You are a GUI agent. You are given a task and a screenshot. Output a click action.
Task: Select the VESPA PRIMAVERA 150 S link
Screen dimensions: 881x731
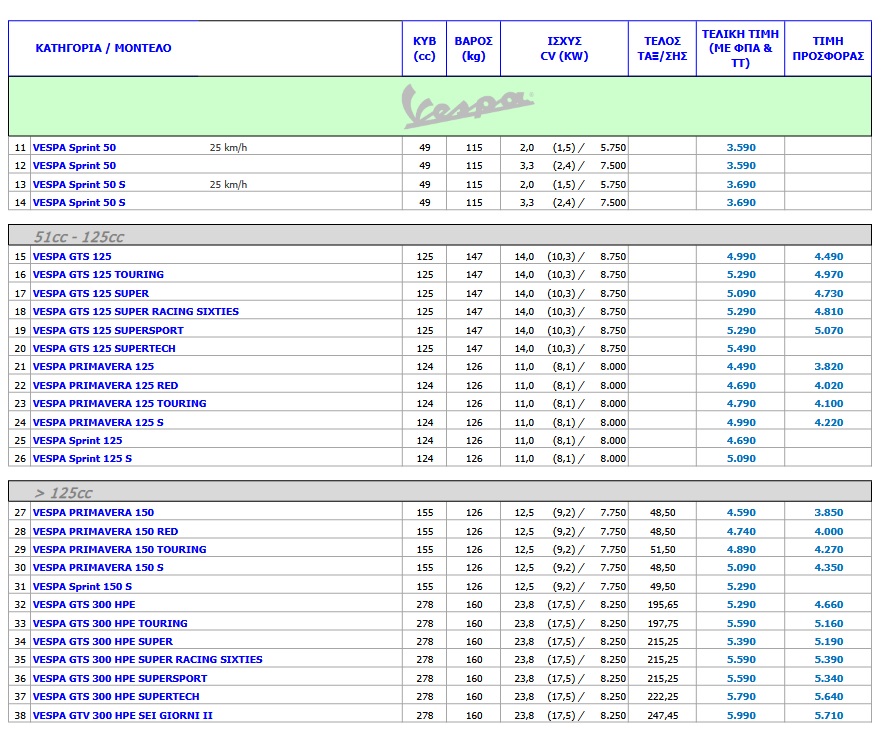98,567
